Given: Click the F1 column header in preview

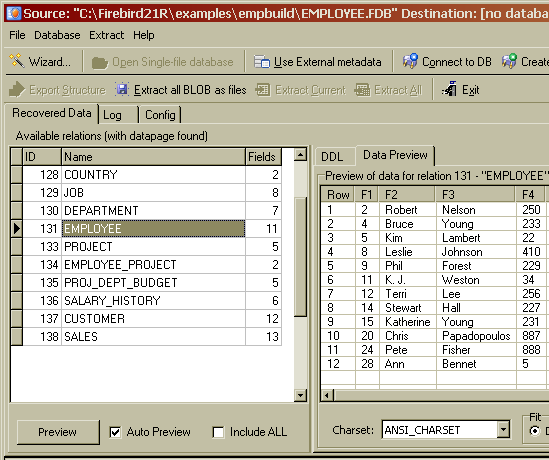Looking at the screenshot, I should coord(367,194).
